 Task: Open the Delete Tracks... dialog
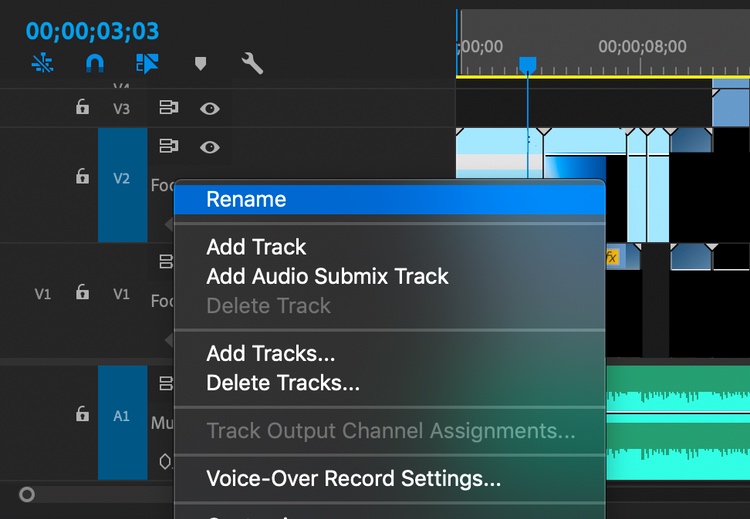click(x=283, y=382)
